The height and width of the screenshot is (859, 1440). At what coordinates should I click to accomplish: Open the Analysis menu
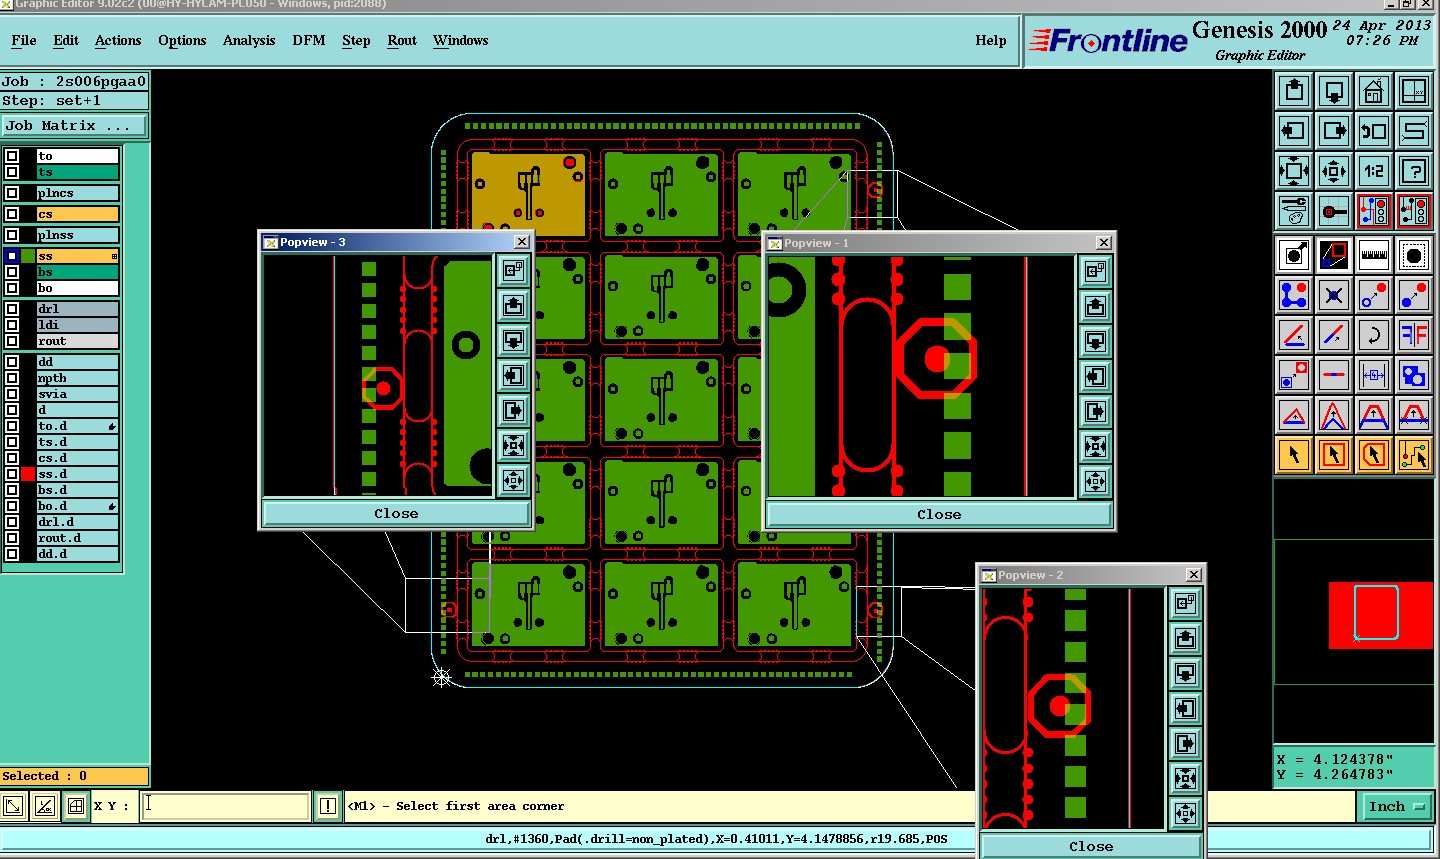249,40
